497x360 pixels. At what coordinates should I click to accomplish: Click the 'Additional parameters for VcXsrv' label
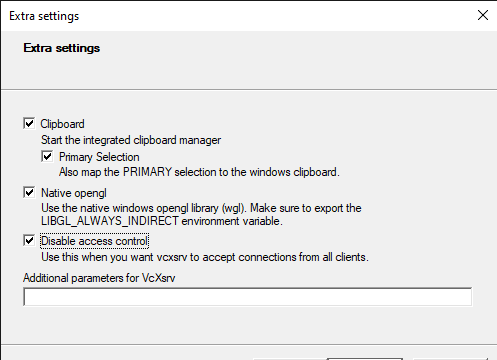99,278
